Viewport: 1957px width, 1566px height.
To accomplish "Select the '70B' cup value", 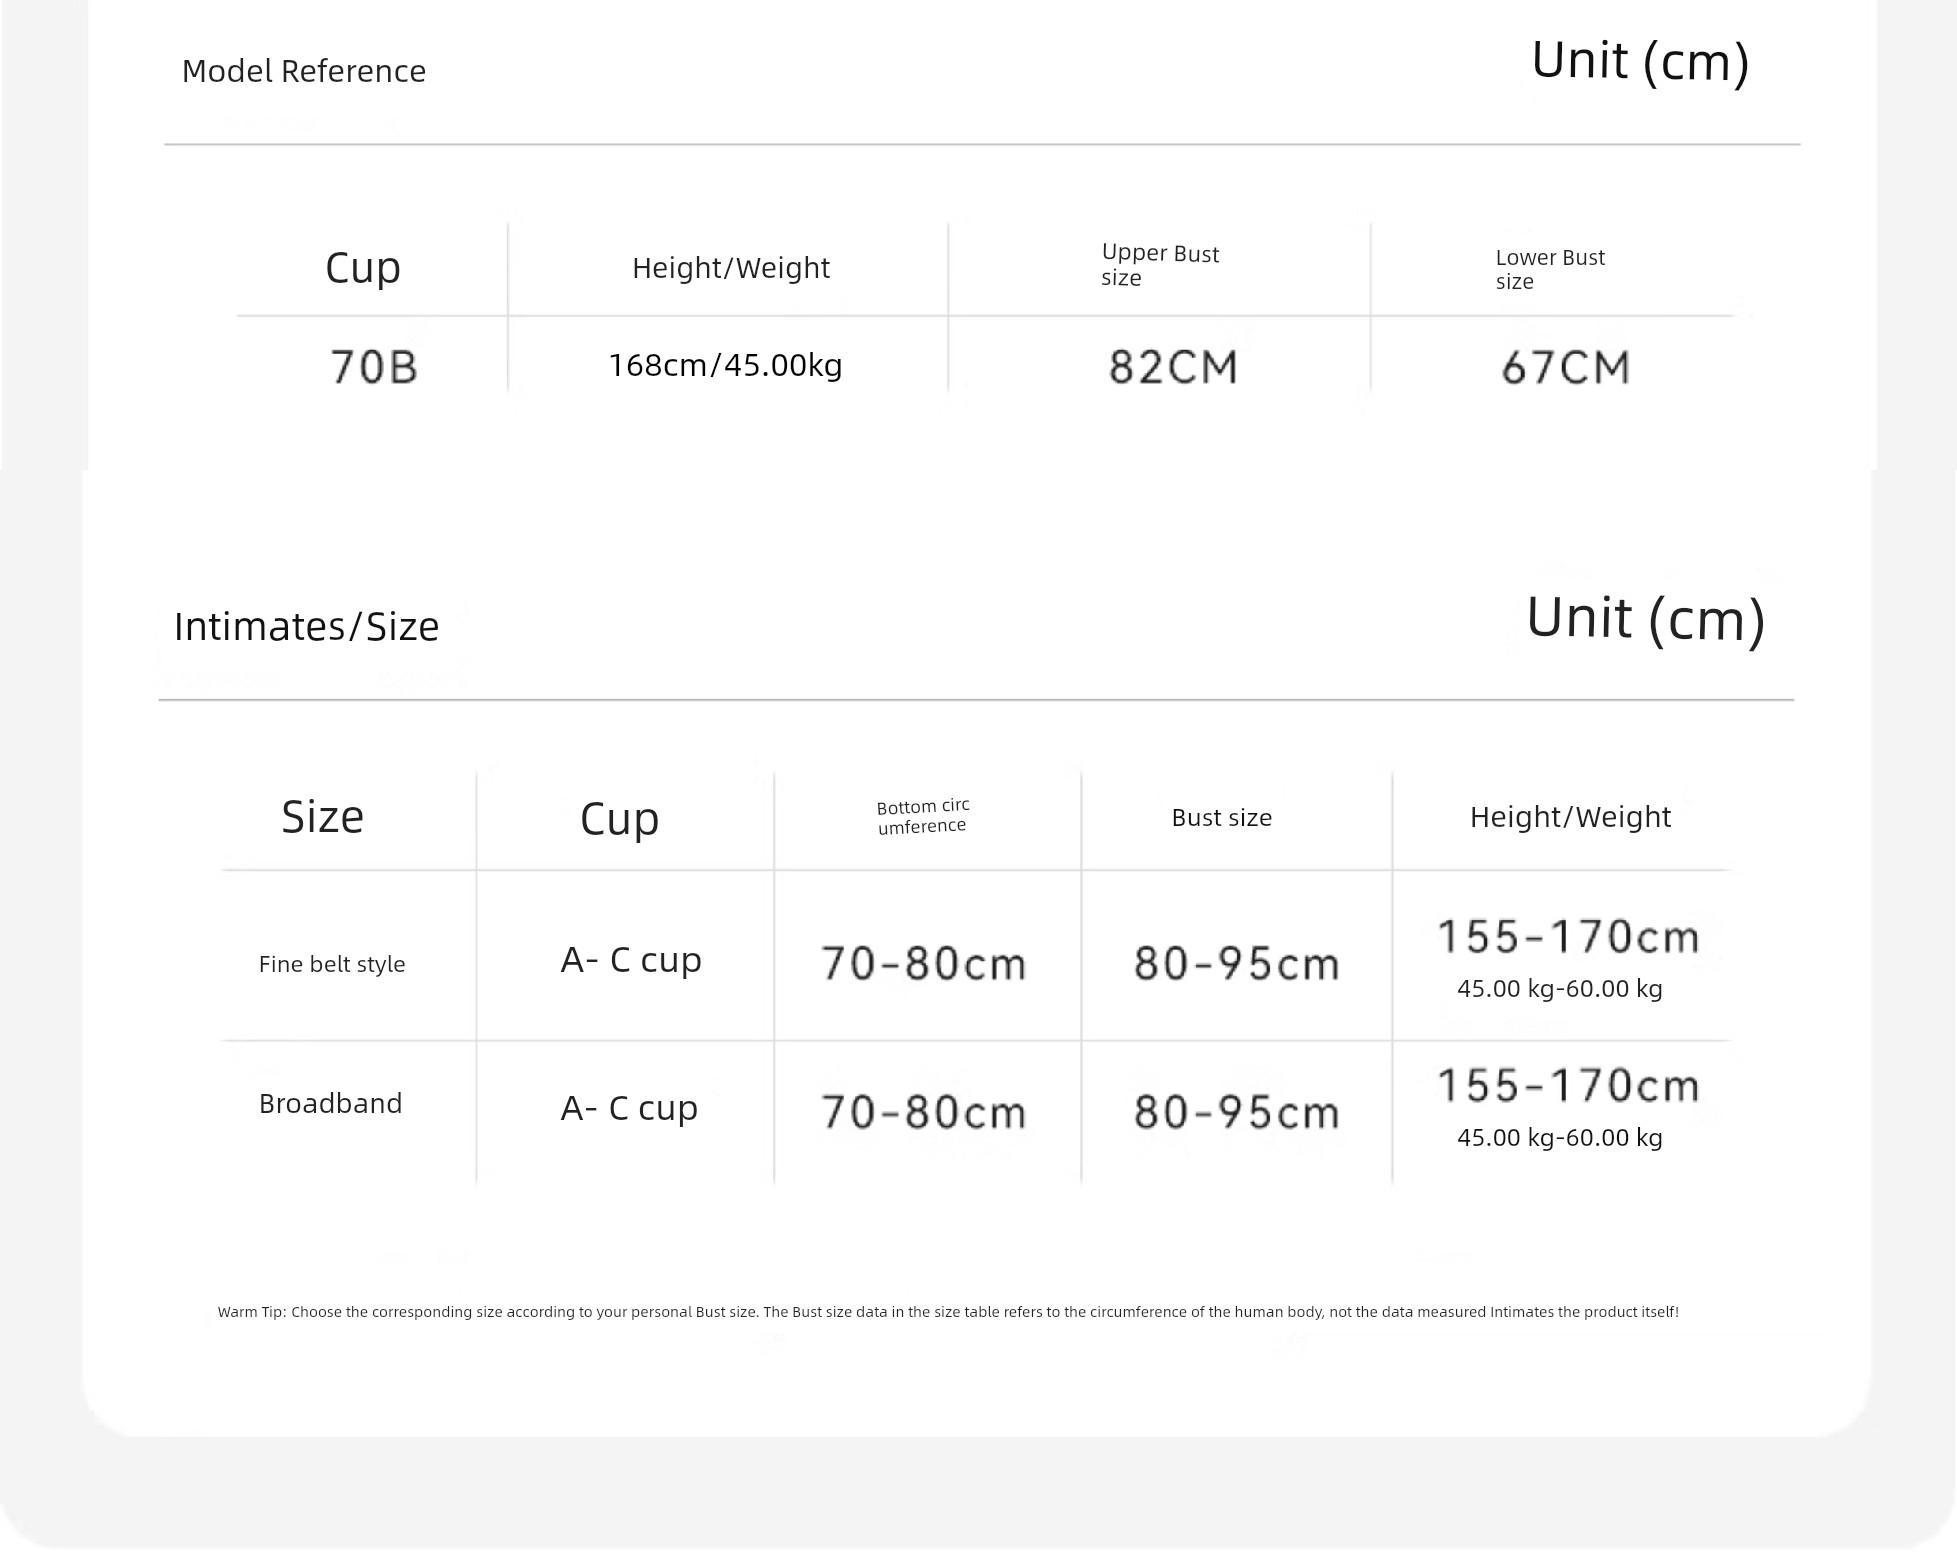I will click(374, 367).
